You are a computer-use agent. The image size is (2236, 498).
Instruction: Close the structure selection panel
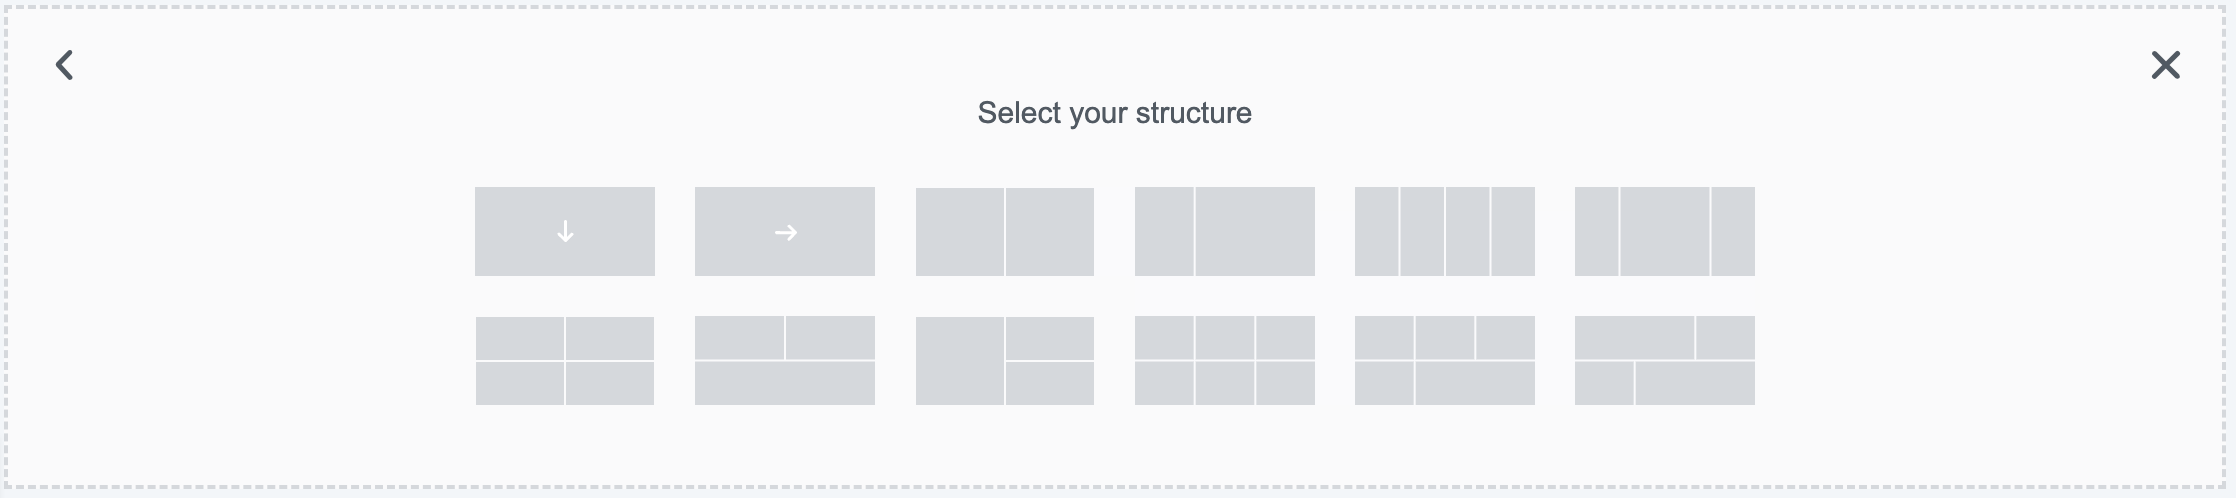click(x=2165, y=66)
